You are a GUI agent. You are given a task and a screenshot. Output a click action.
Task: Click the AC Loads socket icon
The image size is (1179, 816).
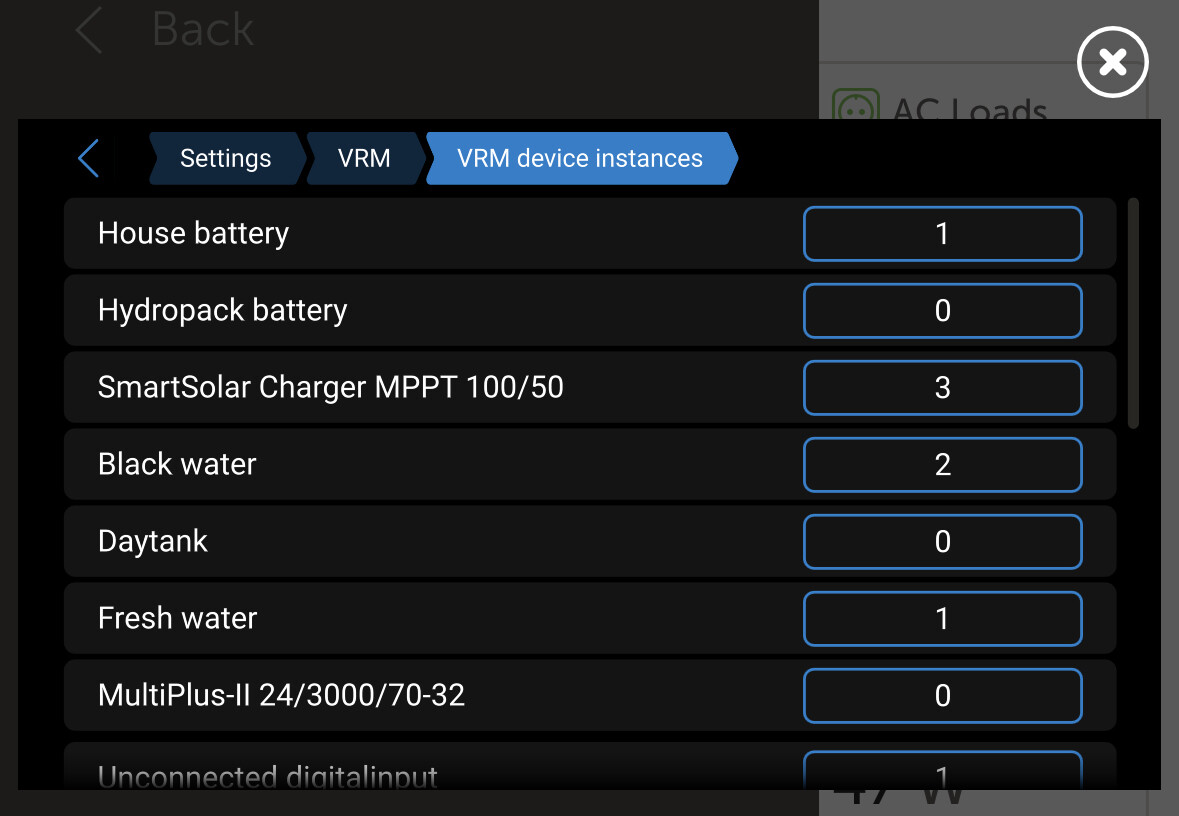click(855, 106)
